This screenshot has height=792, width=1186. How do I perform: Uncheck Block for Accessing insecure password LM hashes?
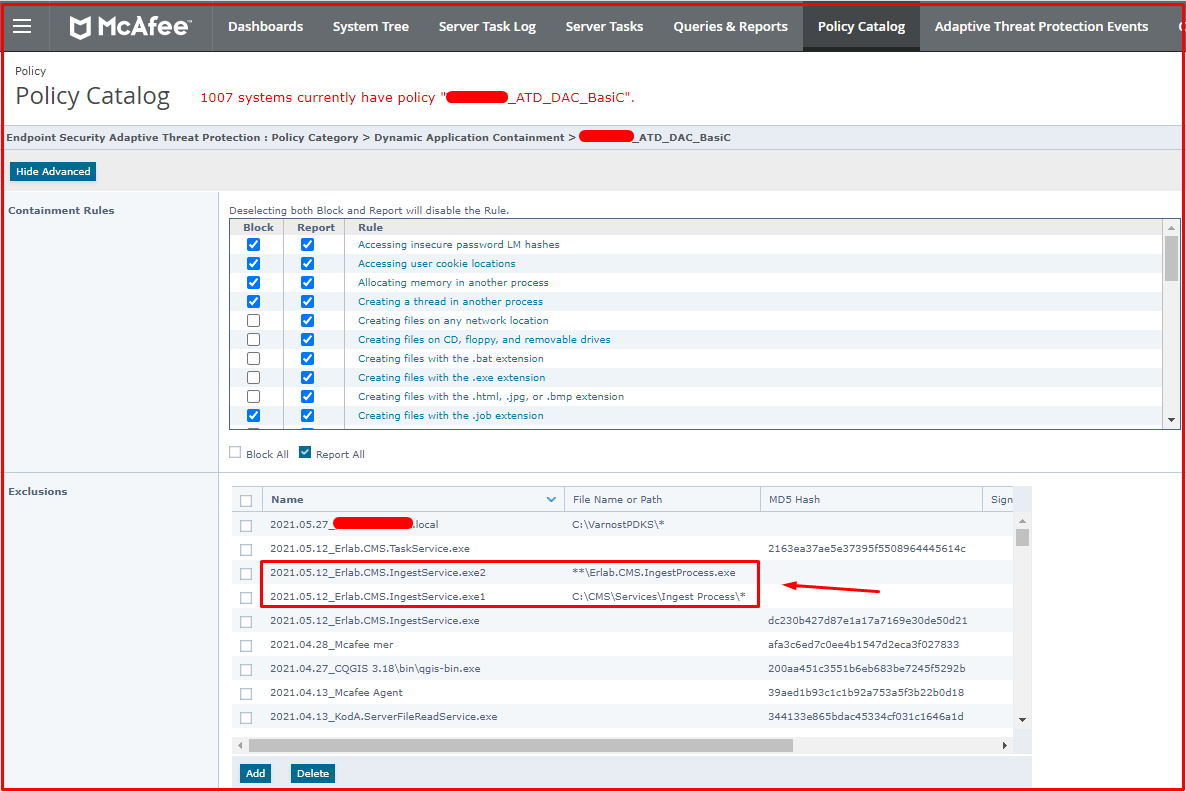(253, 244)
